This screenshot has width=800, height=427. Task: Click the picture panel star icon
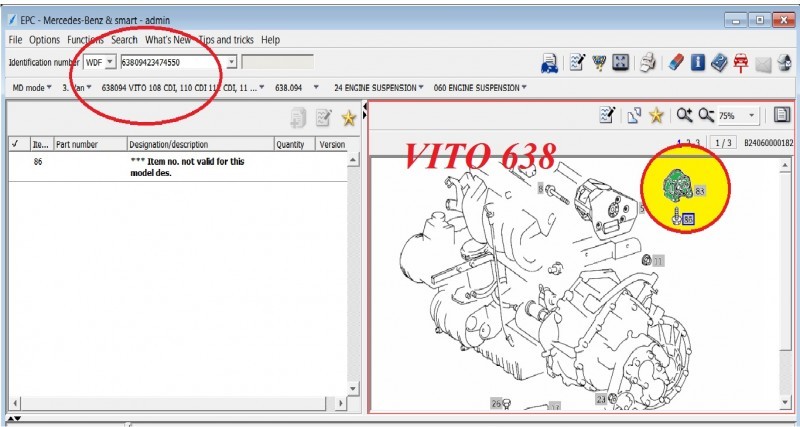656,116
